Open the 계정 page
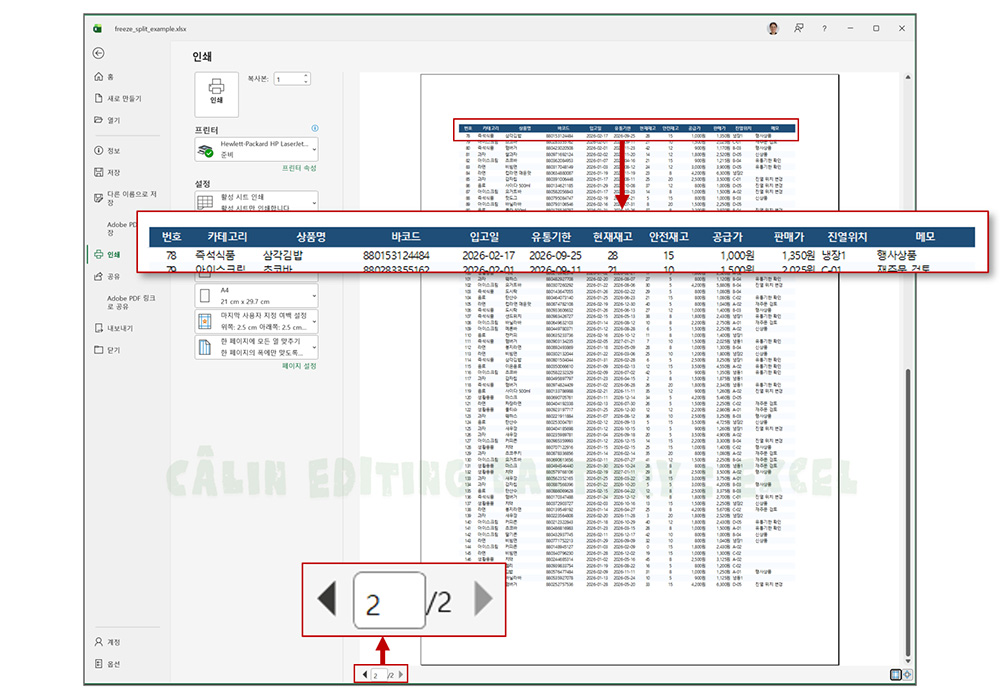Screen dimensions: 1000x690 107,642
